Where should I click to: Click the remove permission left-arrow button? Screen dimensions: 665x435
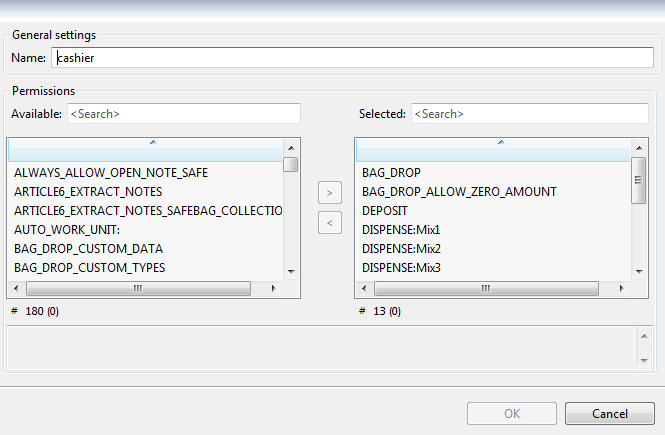tap(329, 222)
